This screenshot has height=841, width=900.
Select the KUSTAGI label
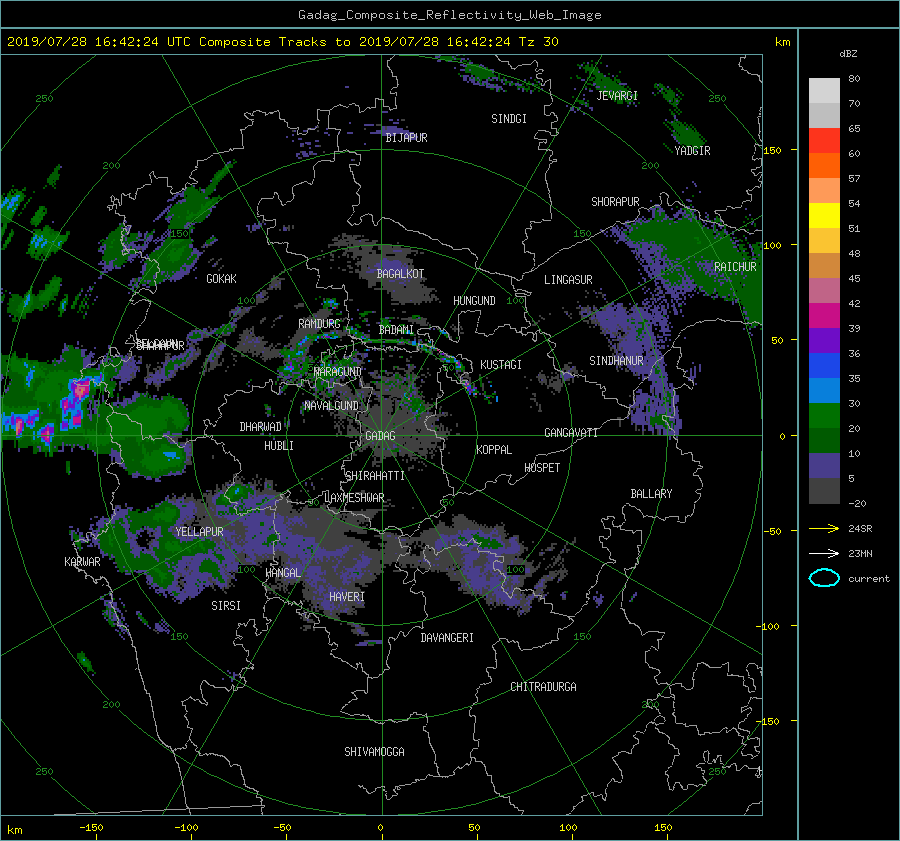coord(501,365)
